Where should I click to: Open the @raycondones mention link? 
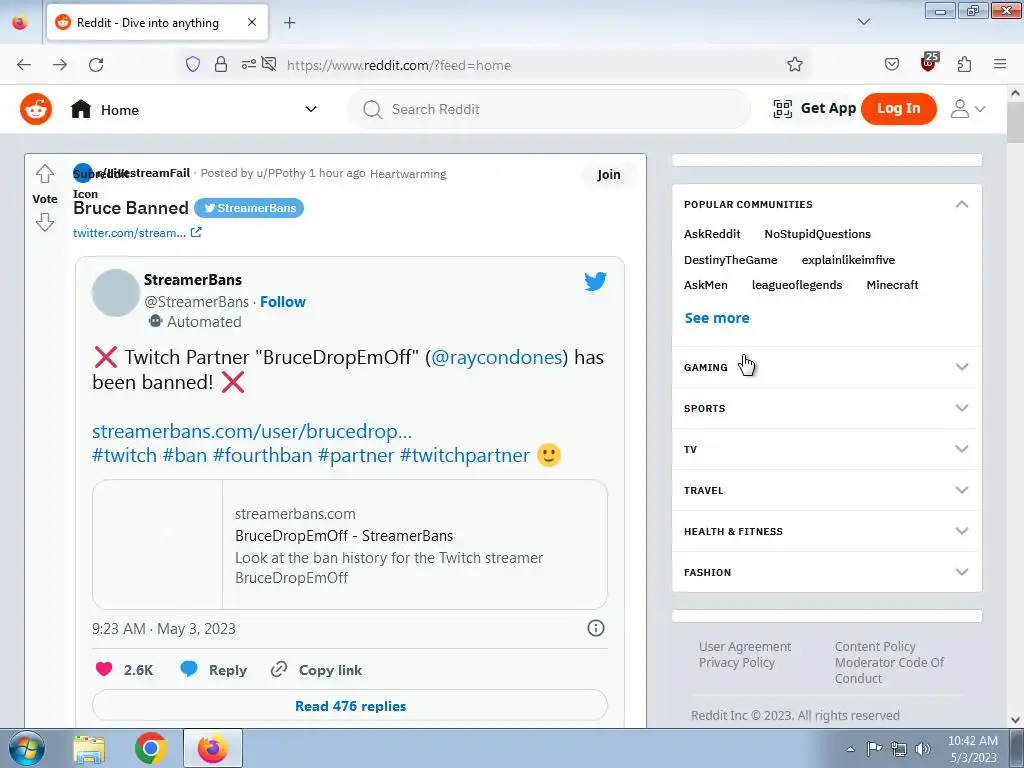point(496,357)
